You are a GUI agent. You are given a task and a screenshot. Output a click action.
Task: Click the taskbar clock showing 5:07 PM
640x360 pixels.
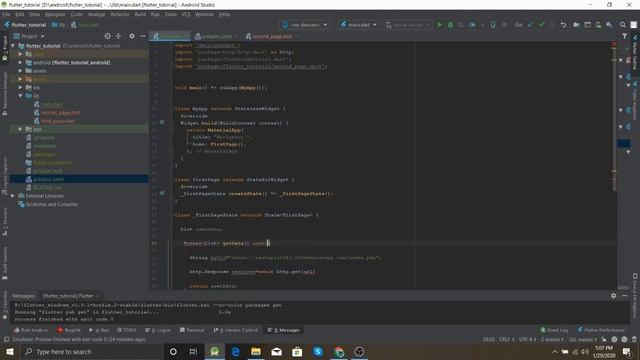coord(604,351)
